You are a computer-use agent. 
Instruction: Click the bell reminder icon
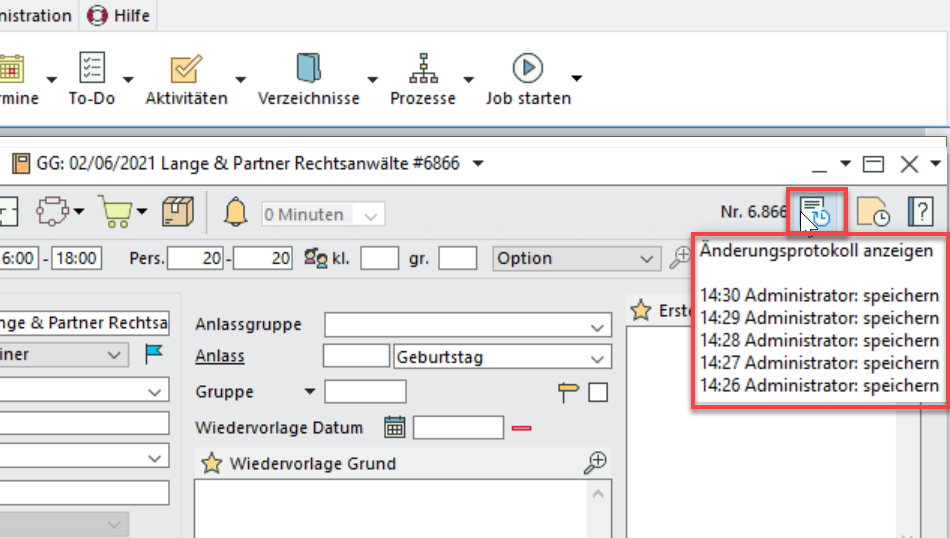[x=235, y=213]
